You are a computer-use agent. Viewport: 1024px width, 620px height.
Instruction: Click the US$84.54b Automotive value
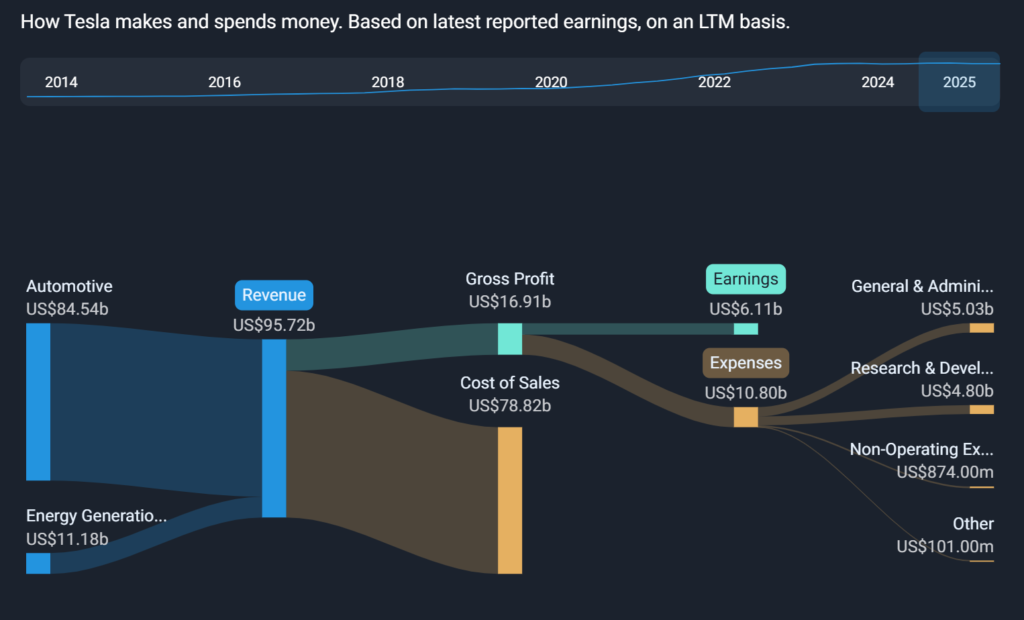[67, 309]
